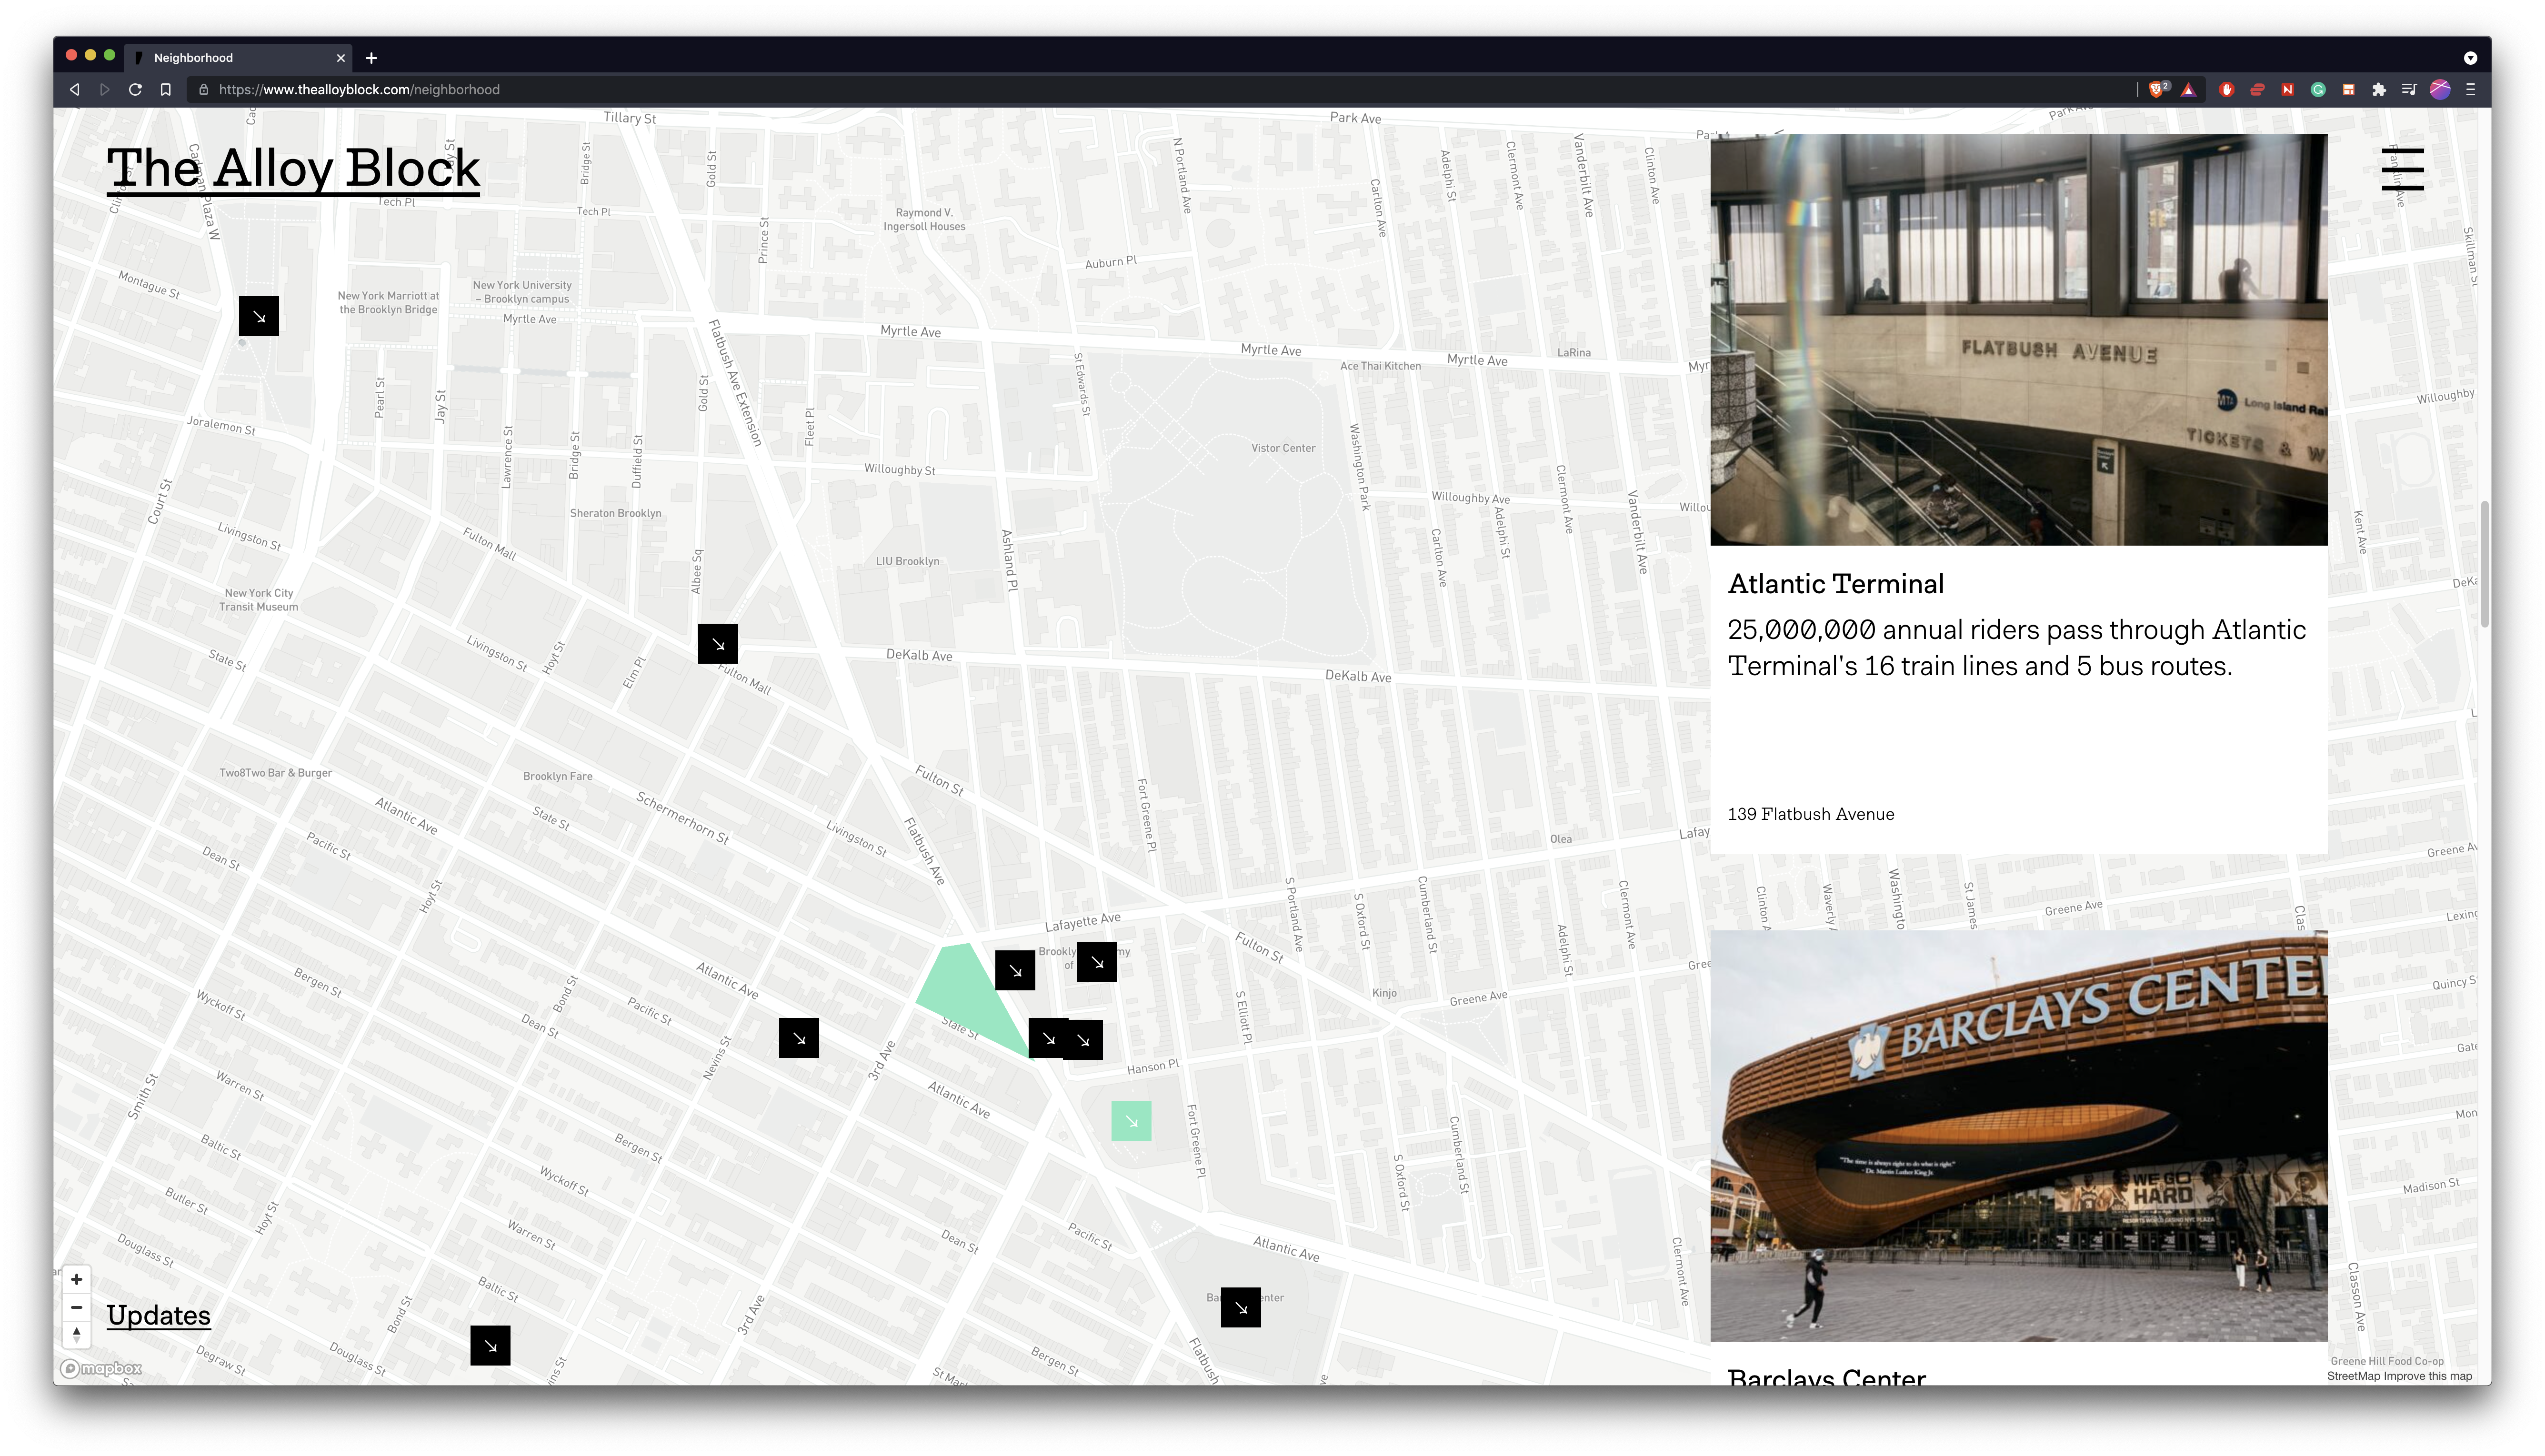Open Brave Shields lion icon

click(x=2158, y=89)
